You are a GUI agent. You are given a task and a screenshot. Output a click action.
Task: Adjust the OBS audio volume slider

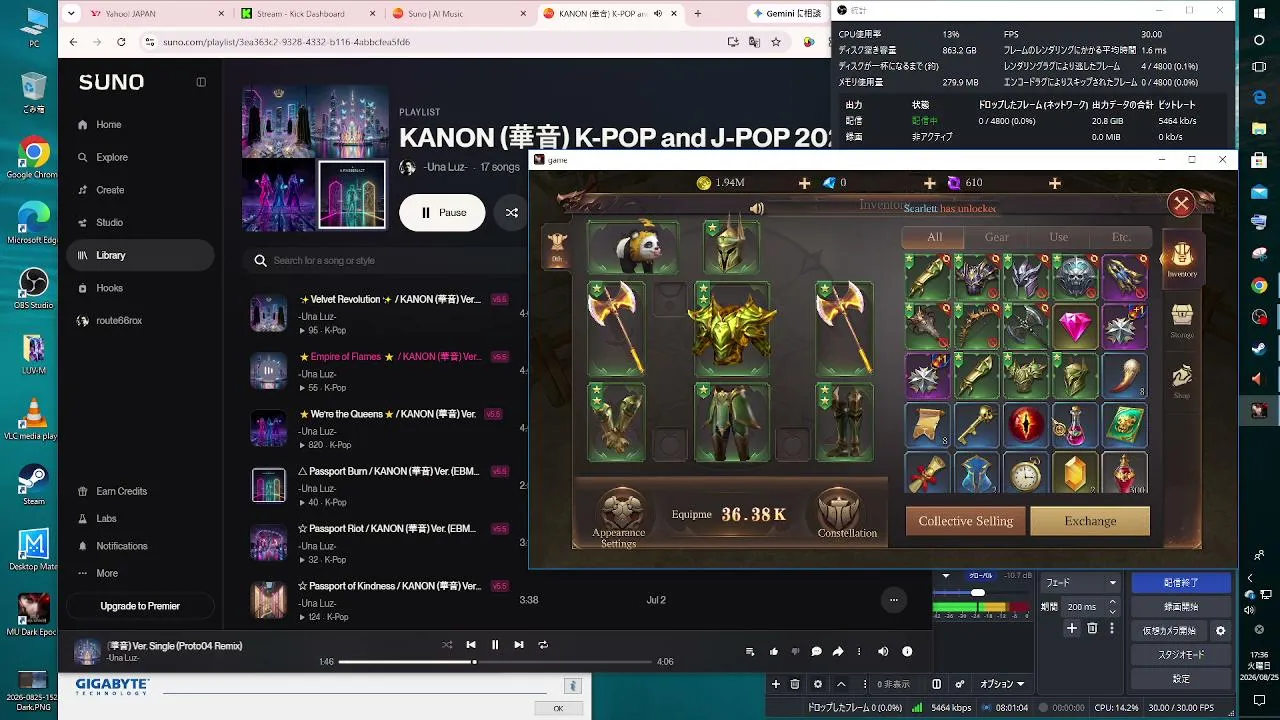click(x=980, y=593)
